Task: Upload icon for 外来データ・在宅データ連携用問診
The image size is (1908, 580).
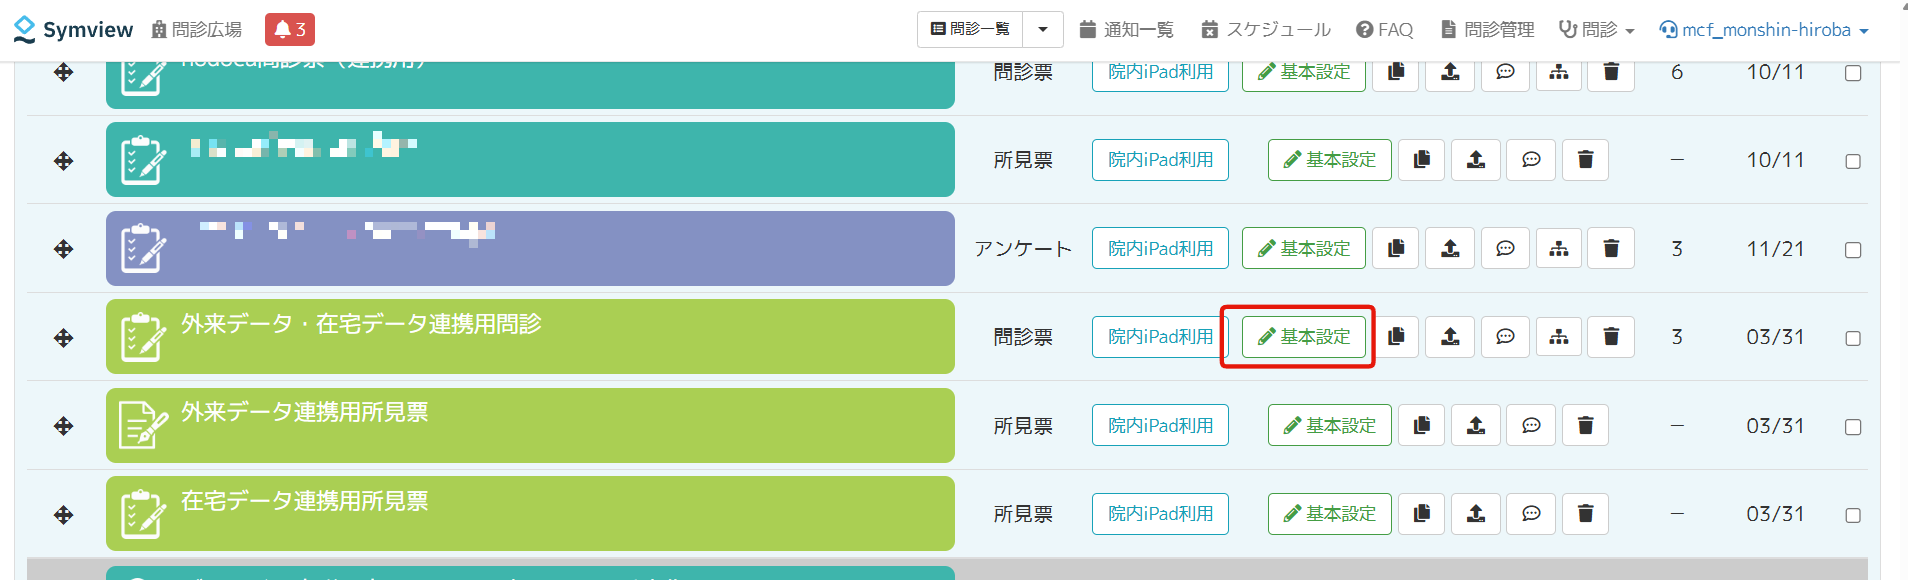Action: (x=1450, y=337)
